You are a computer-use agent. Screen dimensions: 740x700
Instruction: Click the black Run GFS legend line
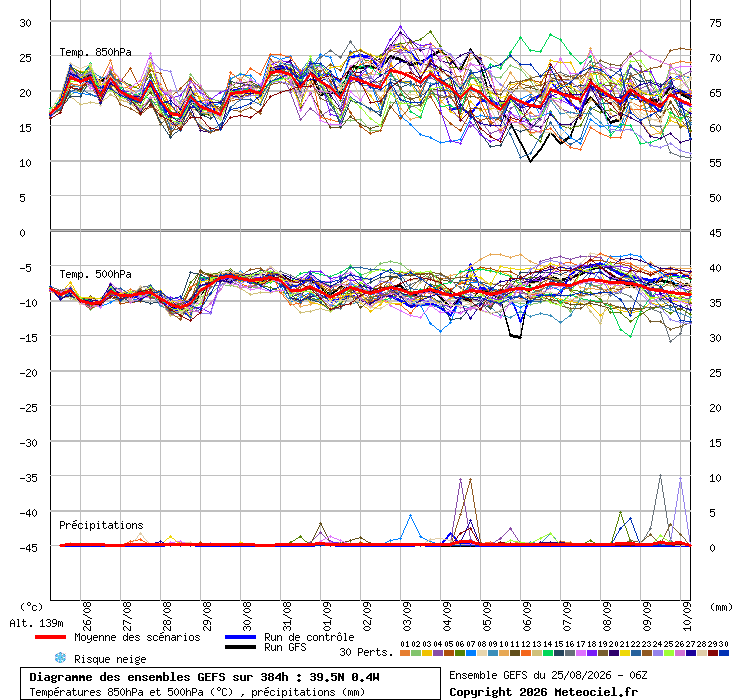[240, 647]
